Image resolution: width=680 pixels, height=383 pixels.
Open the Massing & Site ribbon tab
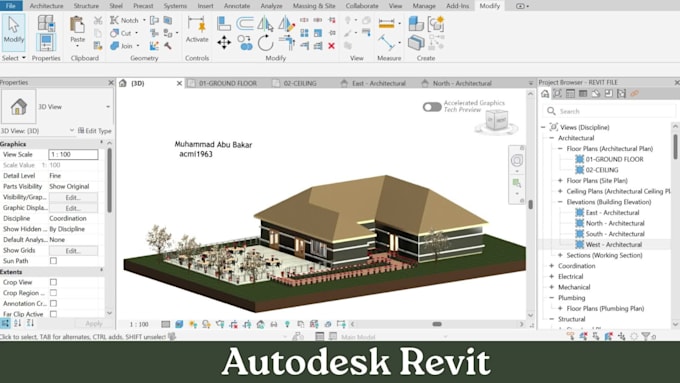[314, 6]
